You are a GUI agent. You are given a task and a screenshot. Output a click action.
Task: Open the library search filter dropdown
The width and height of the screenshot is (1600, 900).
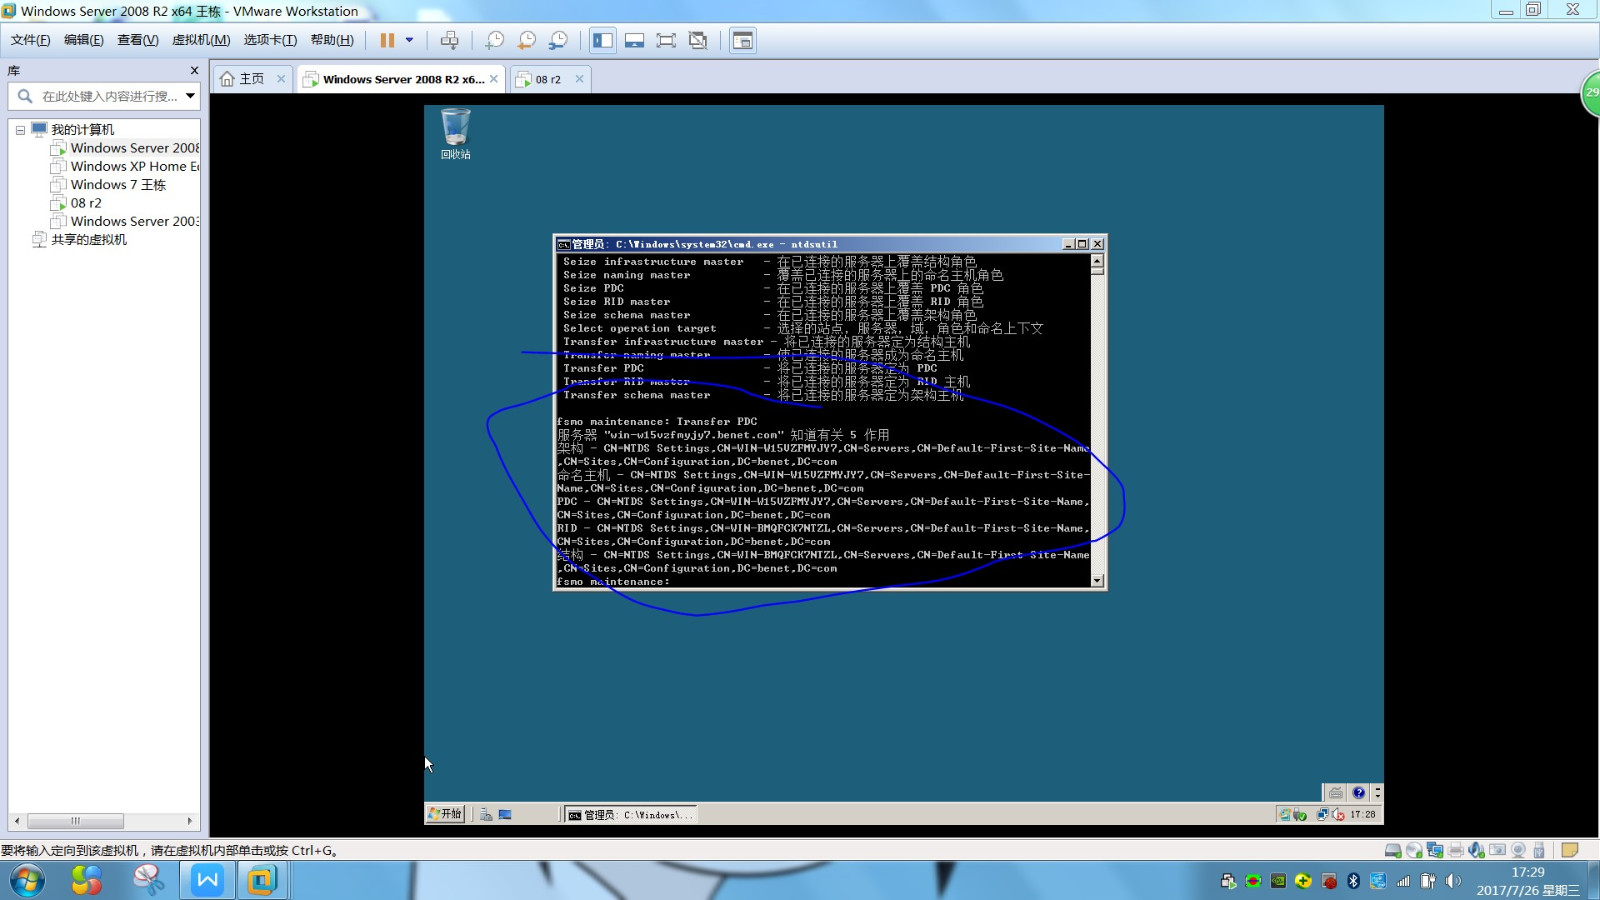click(x=190, y=96)
